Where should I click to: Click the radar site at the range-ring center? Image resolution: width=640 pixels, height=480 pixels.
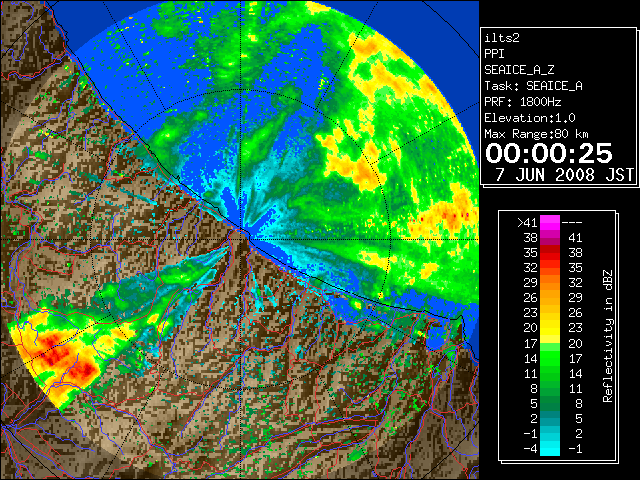pyautogui.click(x=242, y=238)
